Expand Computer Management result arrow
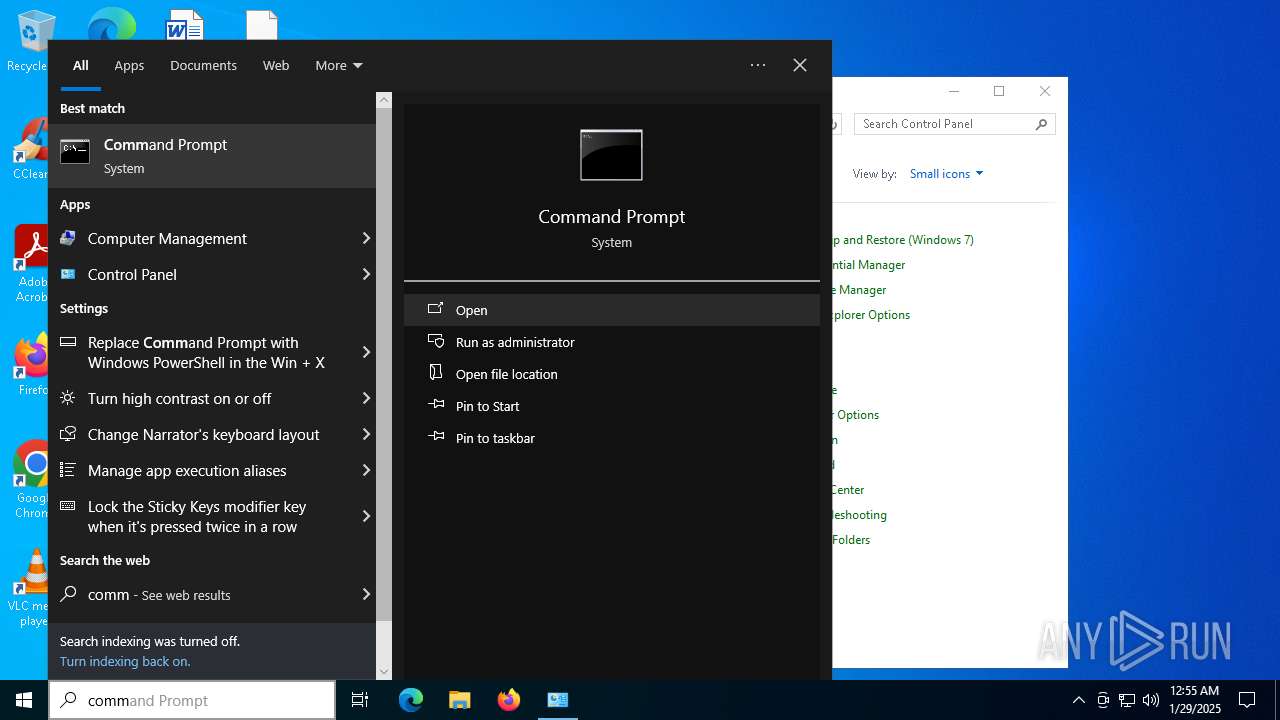The image size is (1280, 720). 366,238
